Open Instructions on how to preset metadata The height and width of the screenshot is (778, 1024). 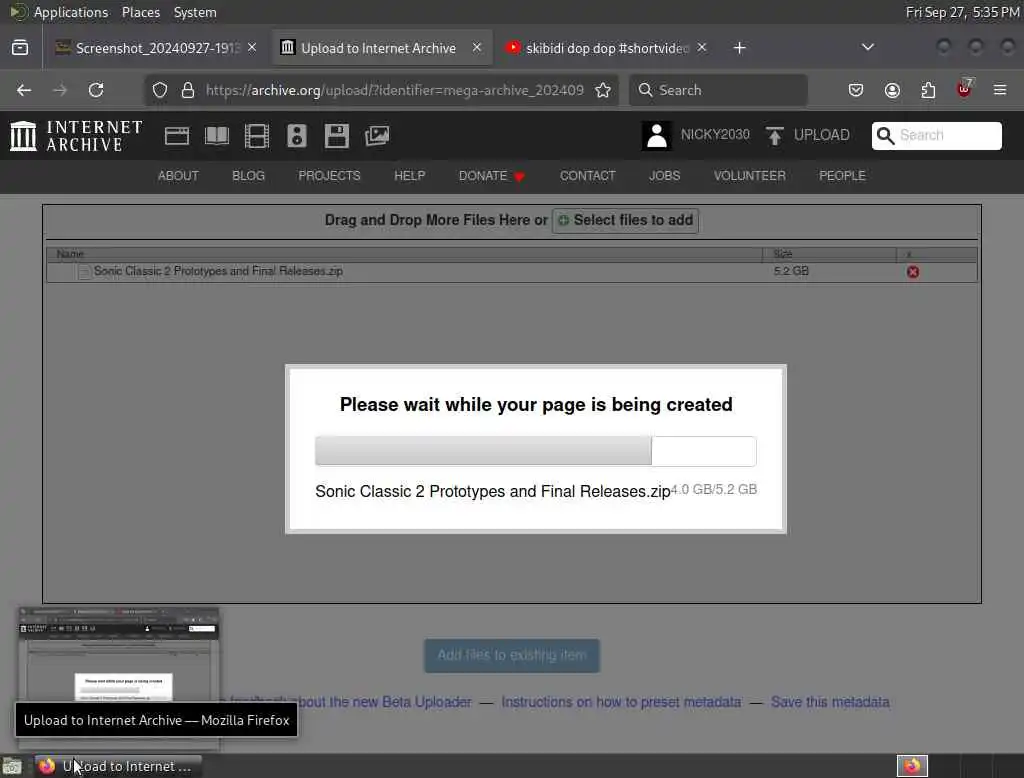pyautogui.click(x=621, y=702)
